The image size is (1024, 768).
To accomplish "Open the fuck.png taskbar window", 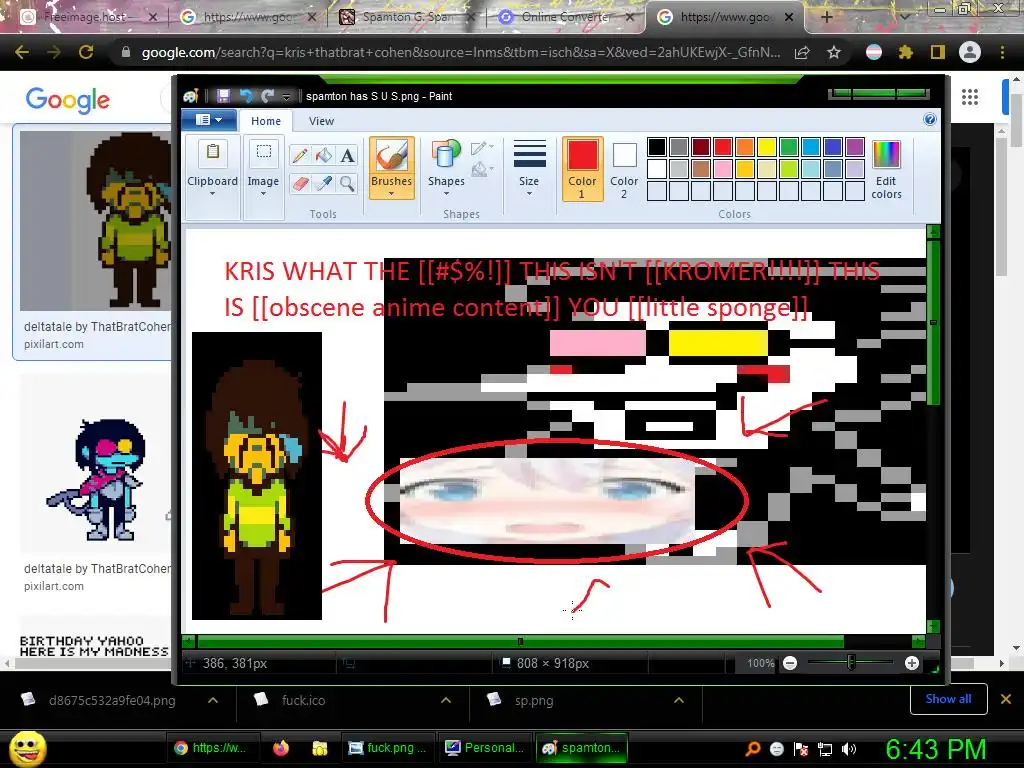I will click(387, 748).
